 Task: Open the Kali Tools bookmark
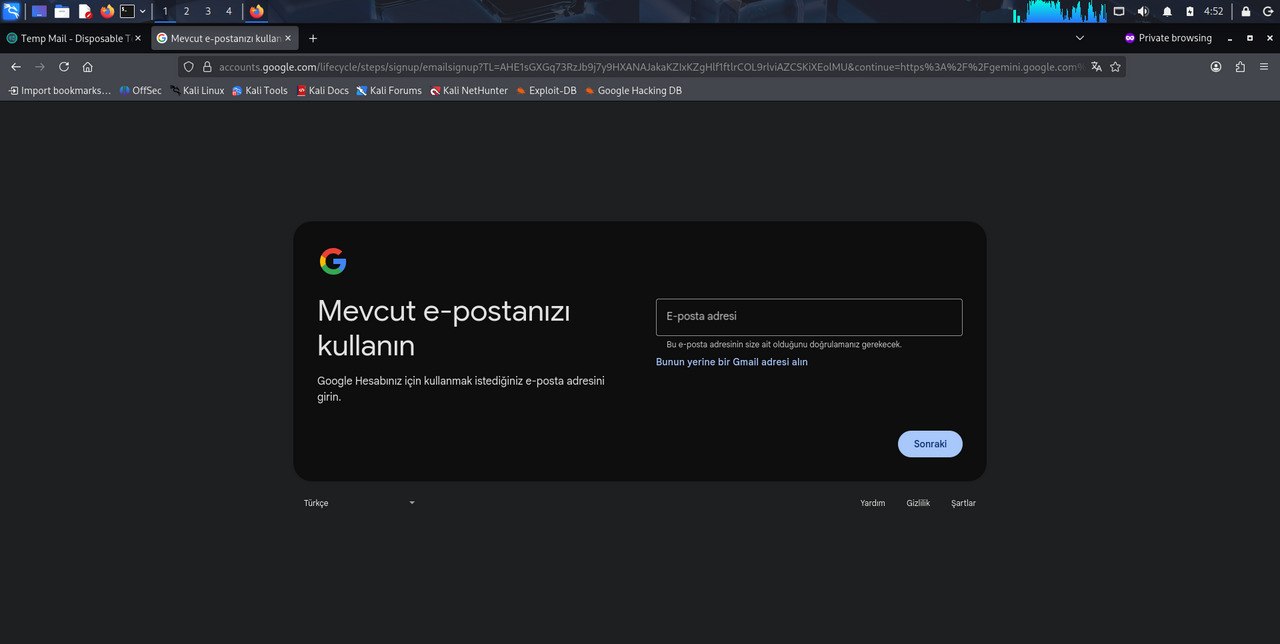coord(260,90)
